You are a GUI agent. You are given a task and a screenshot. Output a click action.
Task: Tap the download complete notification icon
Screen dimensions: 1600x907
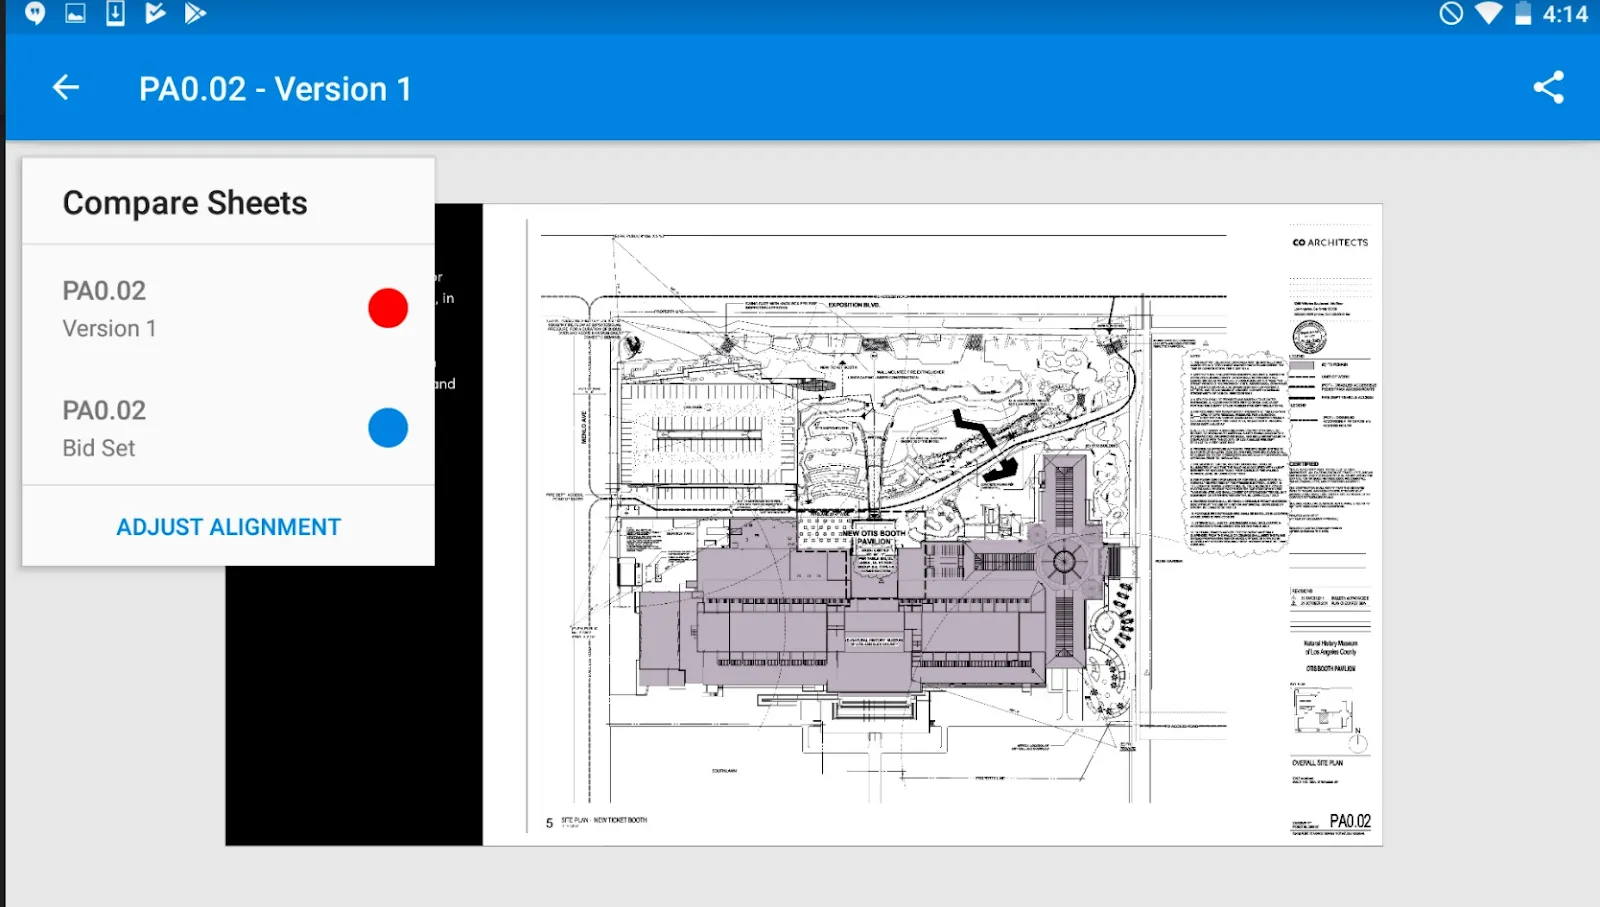[115, 14]
